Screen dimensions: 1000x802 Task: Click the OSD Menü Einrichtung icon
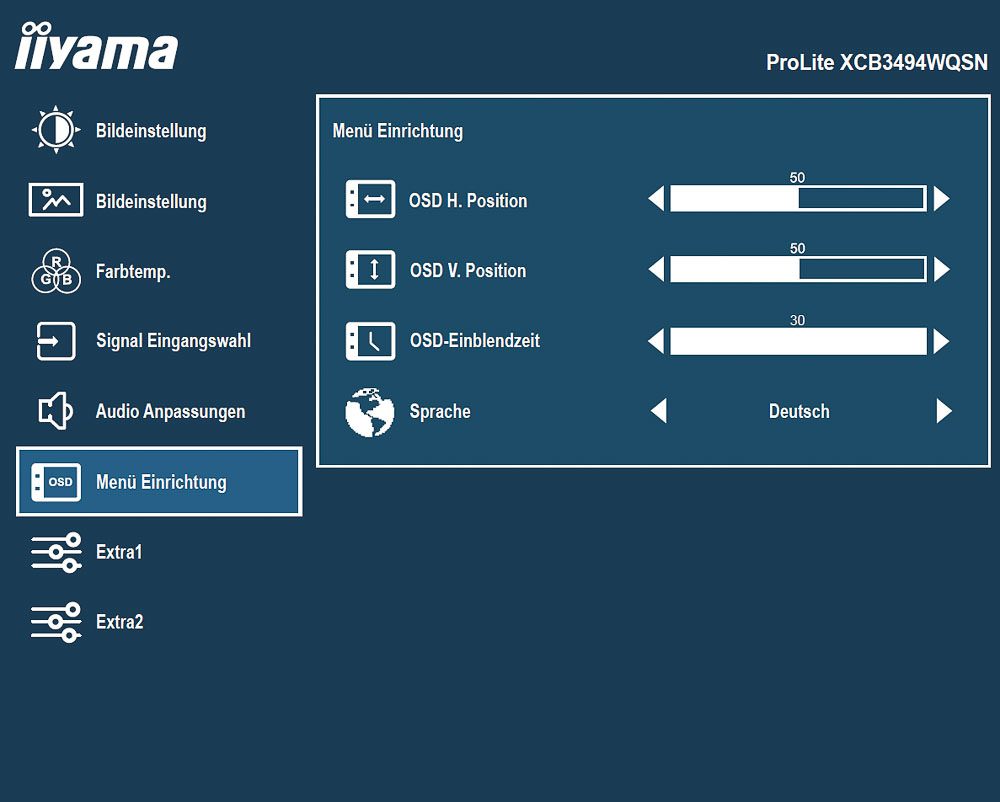click(56, 482)
